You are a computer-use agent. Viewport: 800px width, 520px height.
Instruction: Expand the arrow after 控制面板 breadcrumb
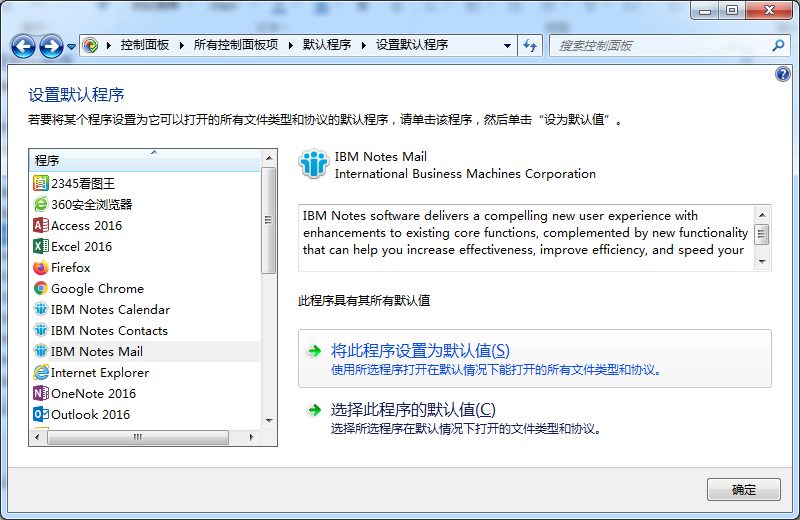pyautogui.click(x=182, y=45)
